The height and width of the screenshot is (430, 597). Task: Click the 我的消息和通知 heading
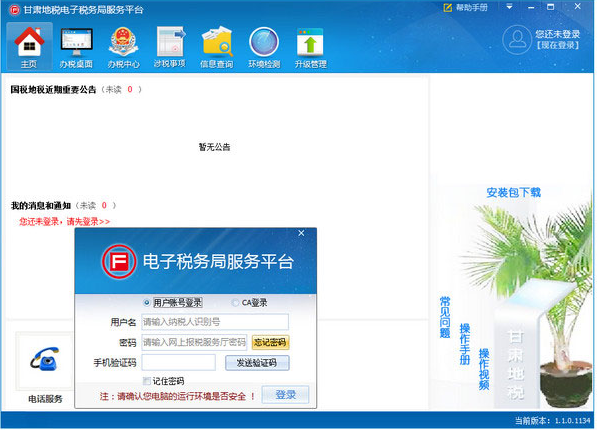click(x=41, y=206)
